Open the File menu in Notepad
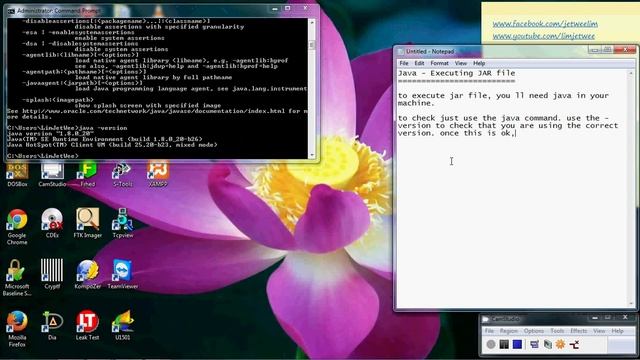The image size is (640, 360). click(x=404, y=63)
